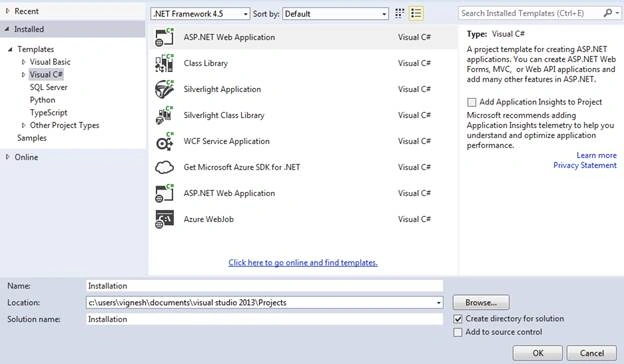Screen dimensions: 624x364
Task: Click the Online section label
Action: (x=26, y=157)
